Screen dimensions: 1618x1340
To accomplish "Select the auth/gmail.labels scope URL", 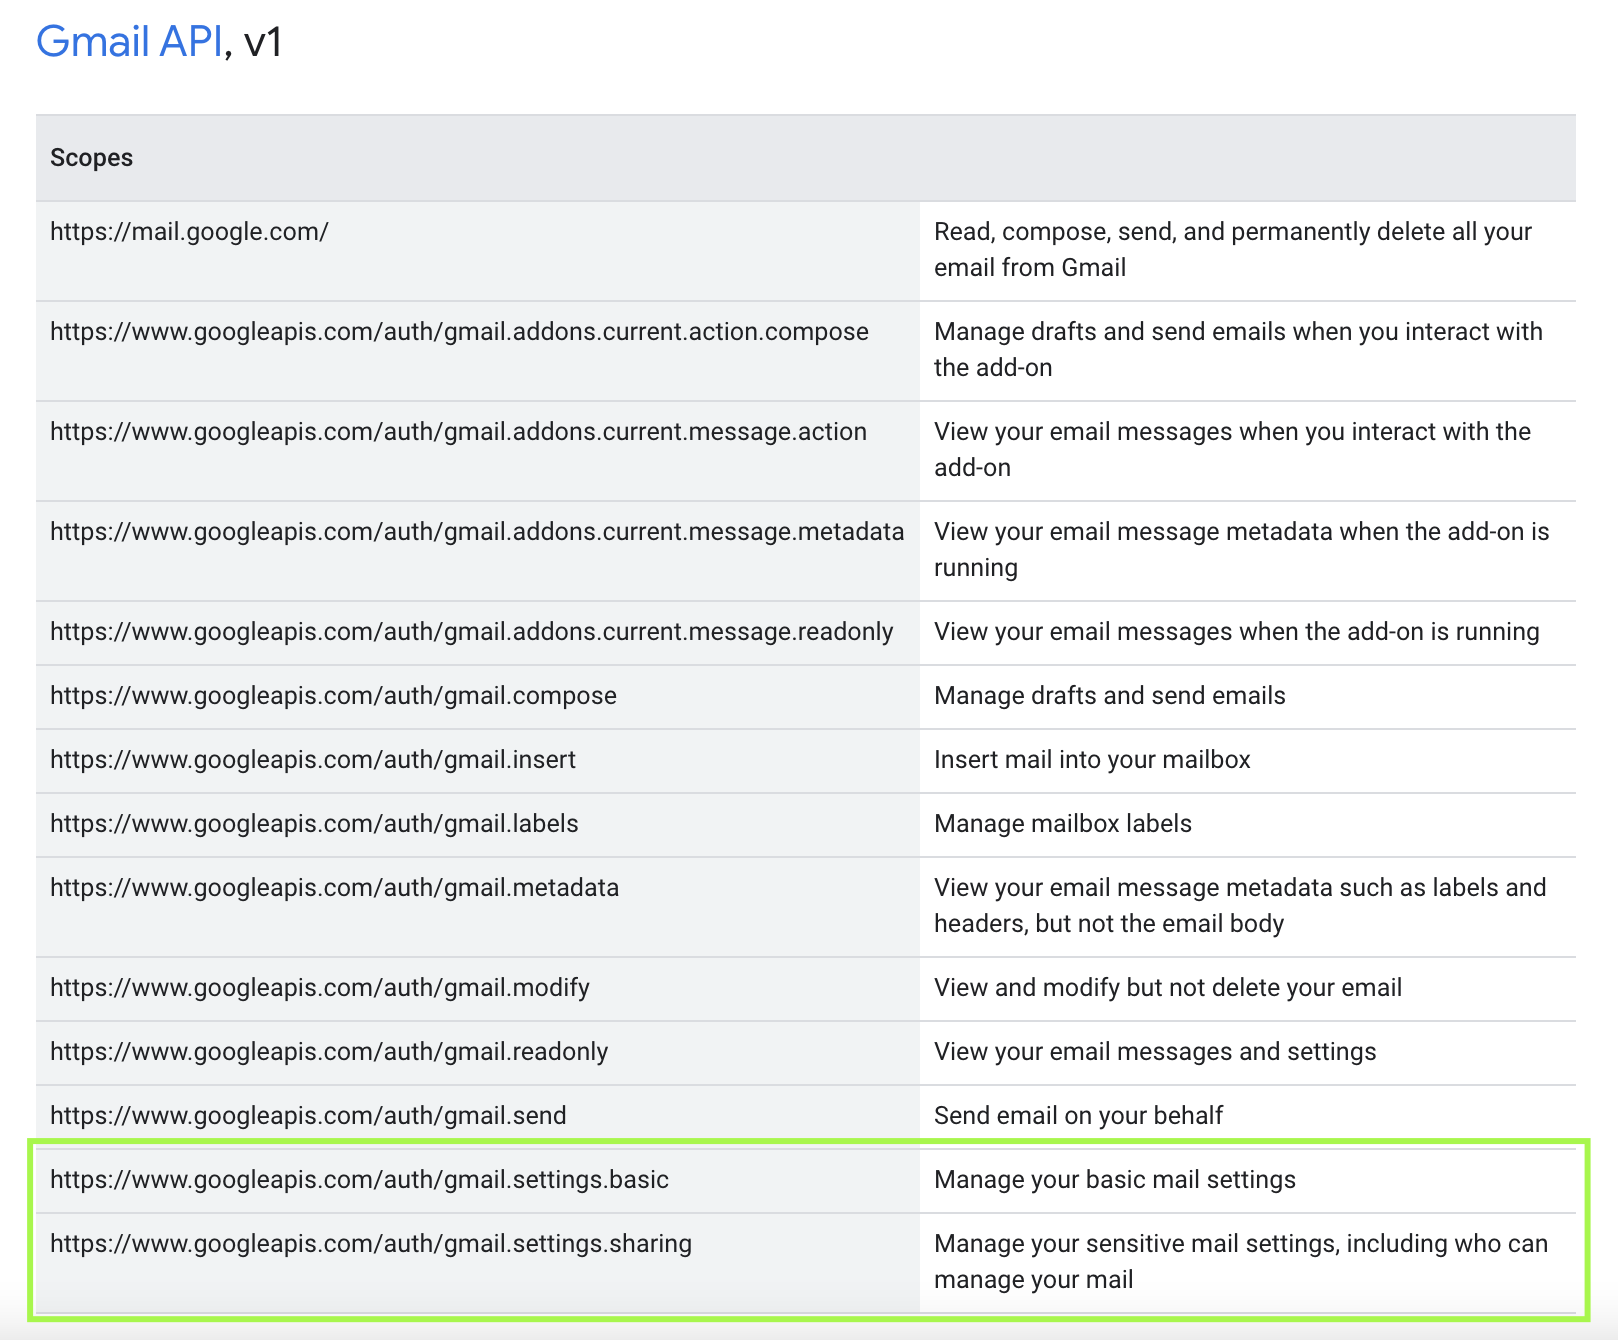I will point(314,824).
